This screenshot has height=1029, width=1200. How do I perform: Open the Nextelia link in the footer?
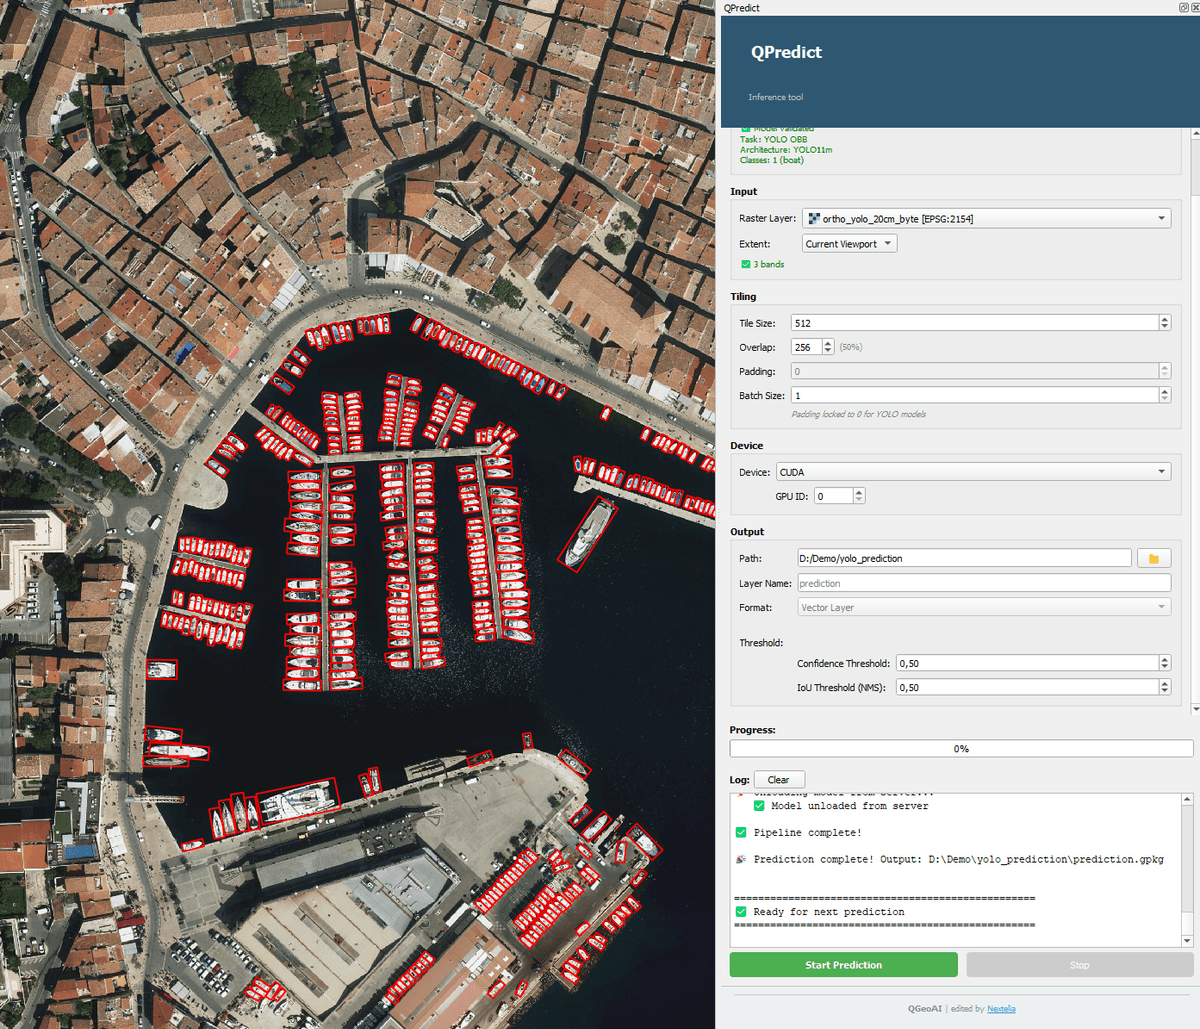[x=1000, y=1008]
